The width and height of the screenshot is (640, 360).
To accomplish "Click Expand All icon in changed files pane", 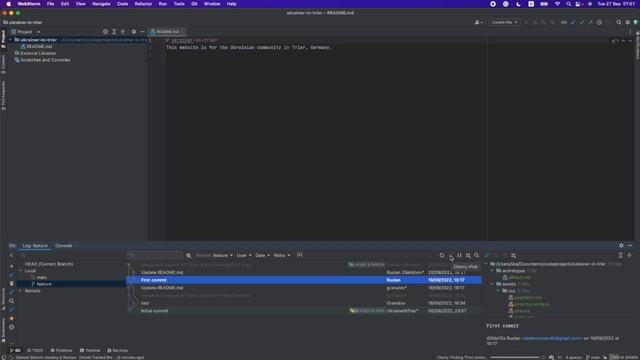I will click(x=620, y=256).
